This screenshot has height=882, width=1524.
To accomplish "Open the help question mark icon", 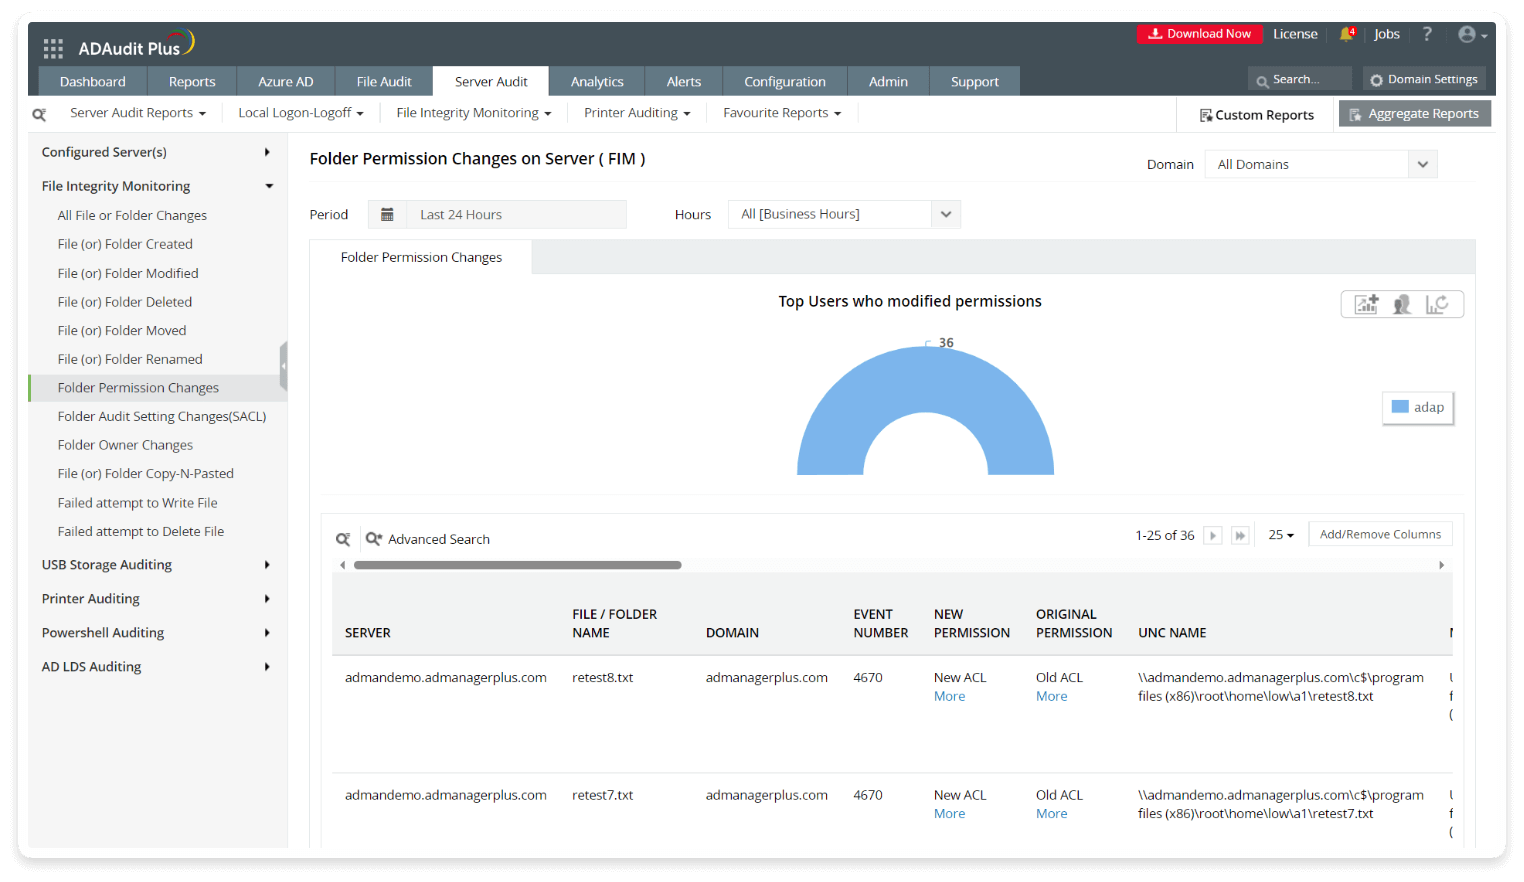I will (1427, 34).
